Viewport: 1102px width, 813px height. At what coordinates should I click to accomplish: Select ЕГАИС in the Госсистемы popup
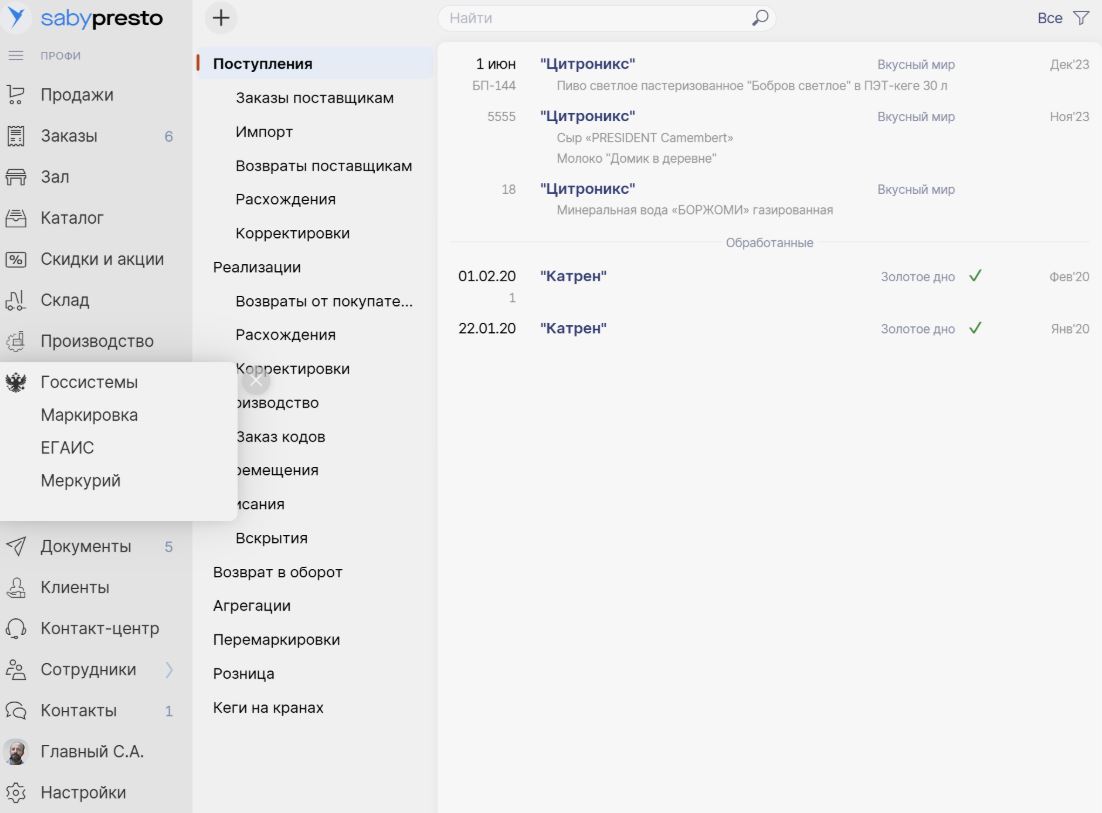point(67,448)
